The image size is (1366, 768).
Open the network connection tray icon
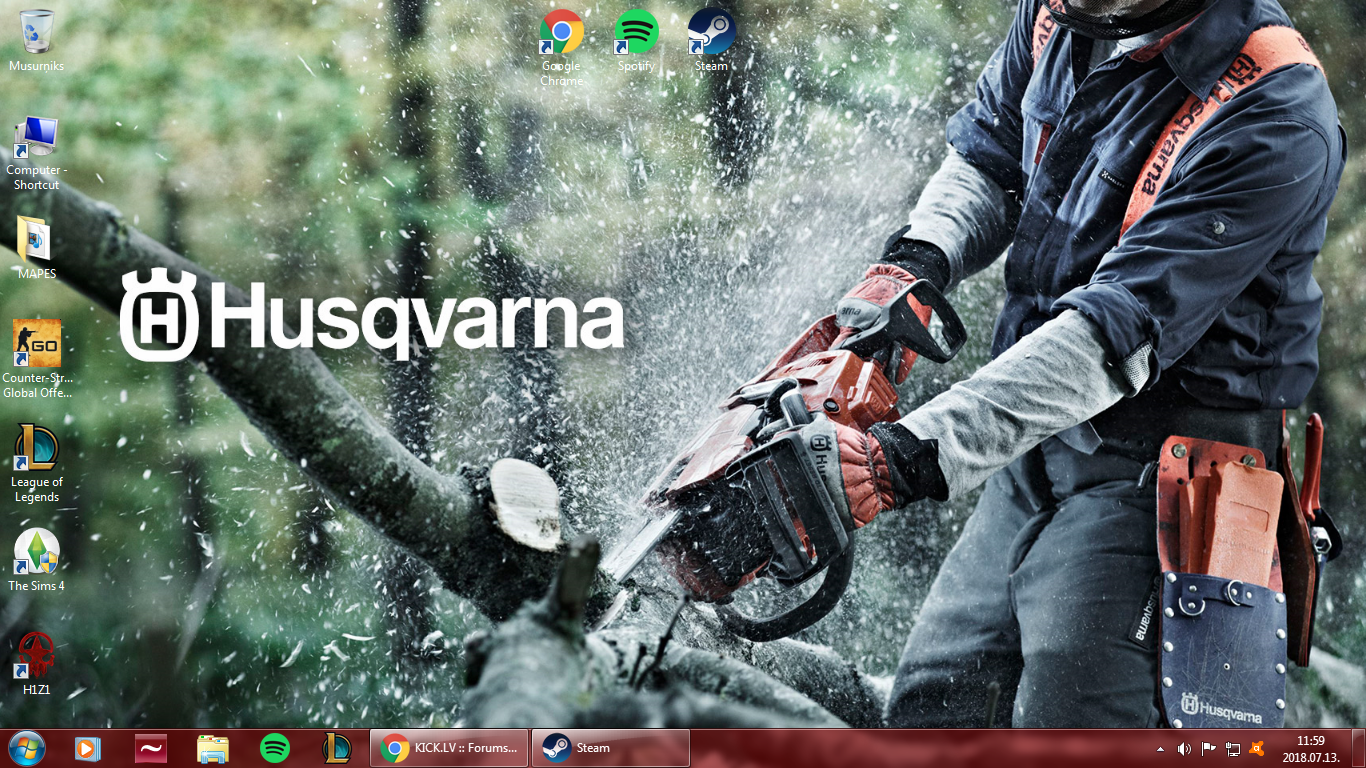pos(1233,748)
